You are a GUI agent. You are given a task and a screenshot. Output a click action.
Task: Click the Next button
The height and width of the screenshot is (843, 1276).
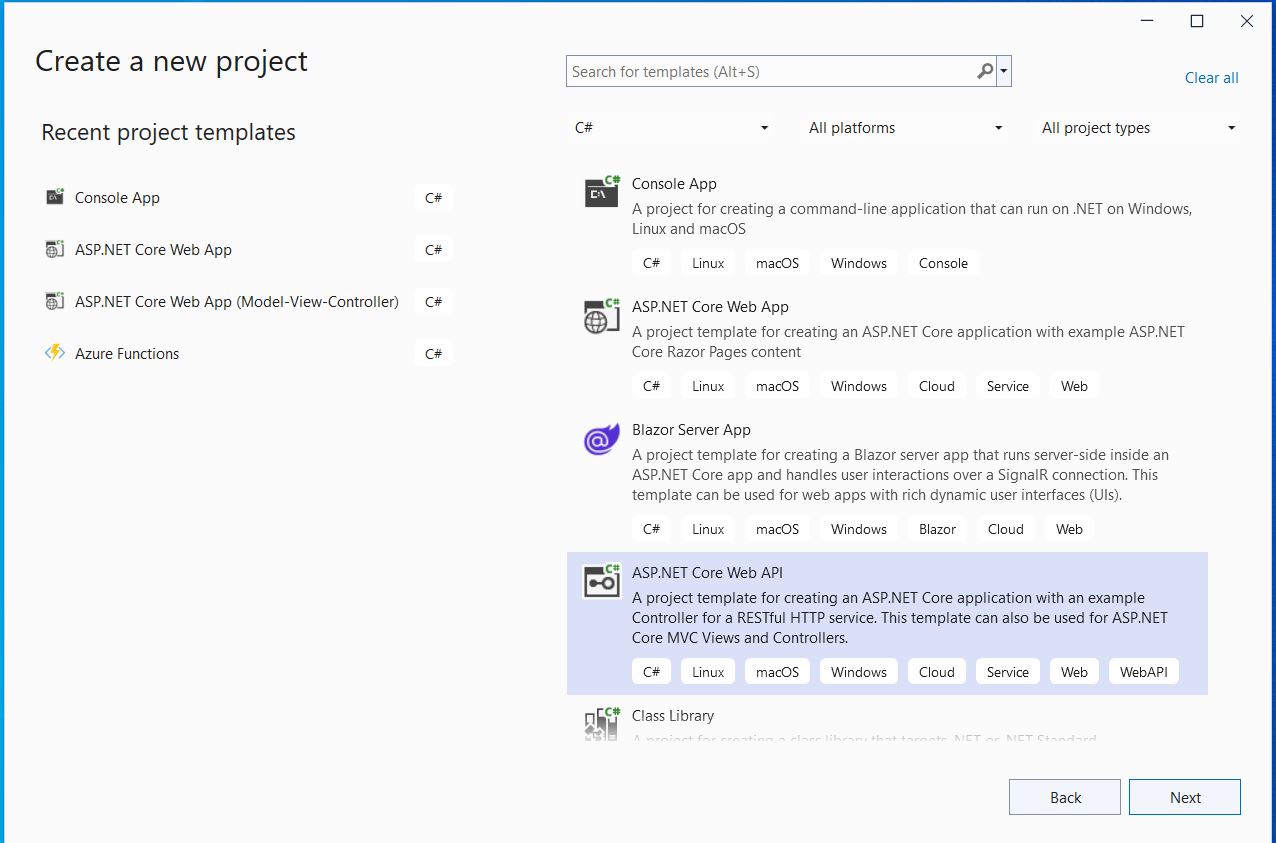tap(1184, 796)
